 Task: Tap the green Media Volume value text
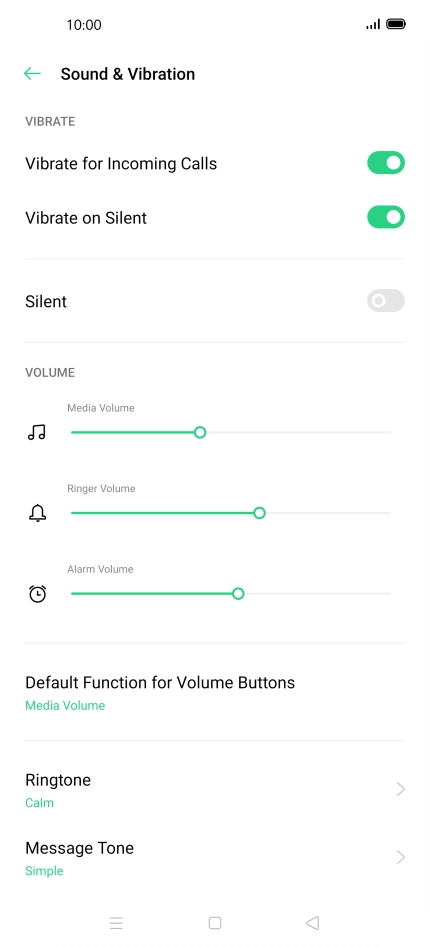point(65,705)
